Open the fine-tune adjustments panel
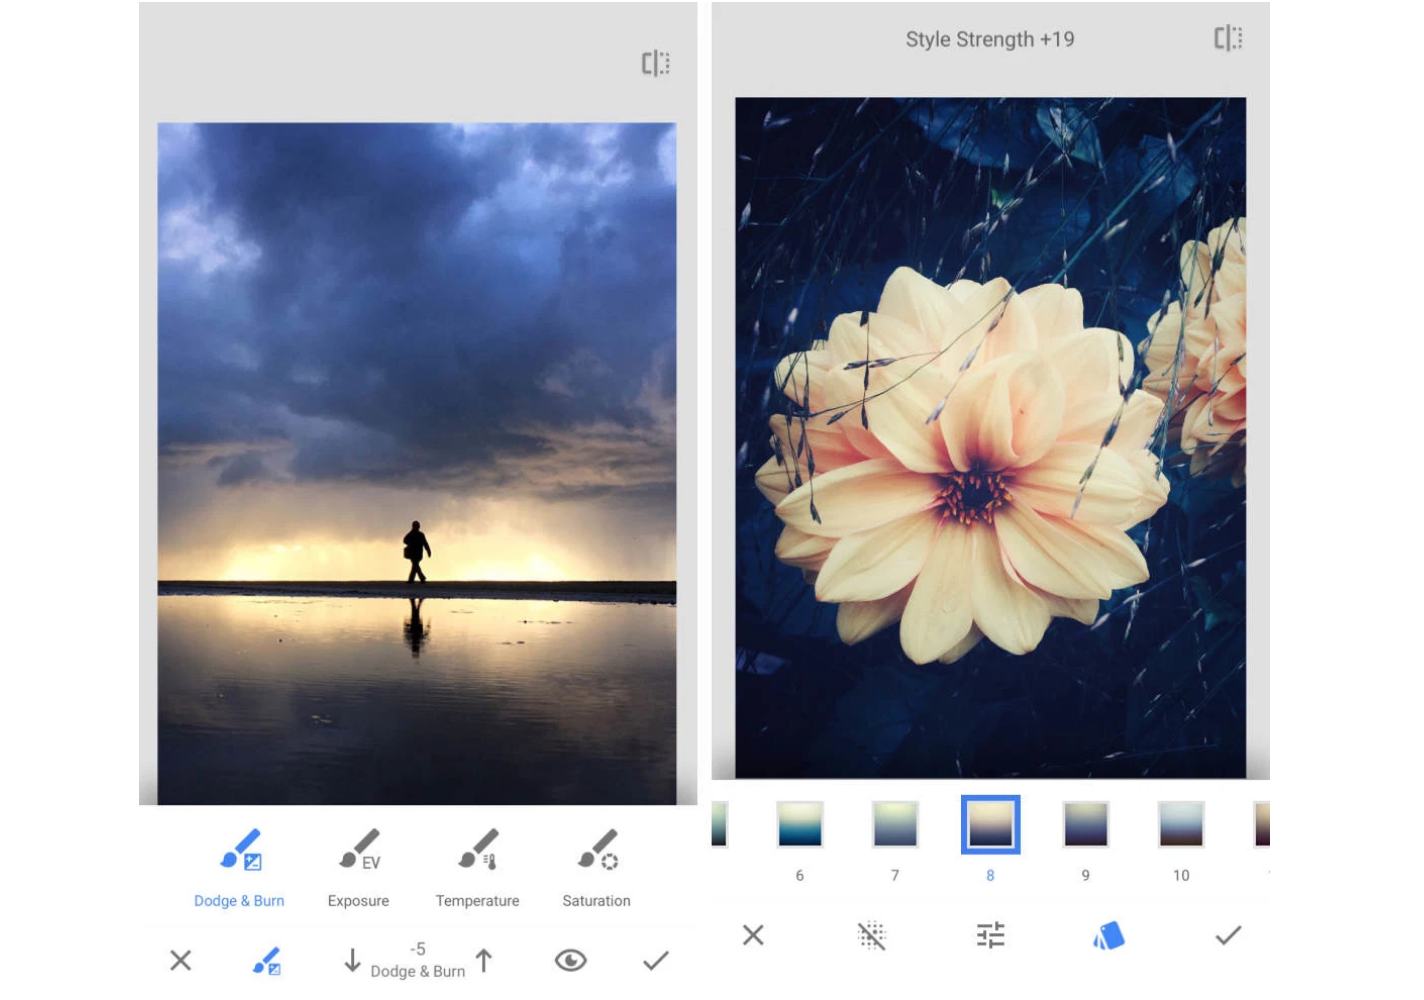 pos(990,937)
